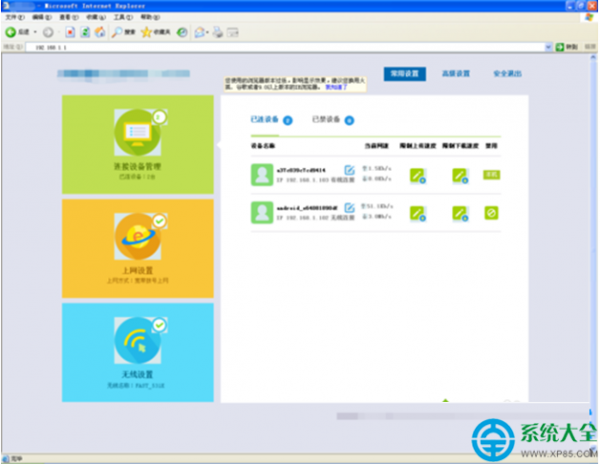Click the vertical scrollbar up arrow
600x464 pixels.
click(593, 58)
